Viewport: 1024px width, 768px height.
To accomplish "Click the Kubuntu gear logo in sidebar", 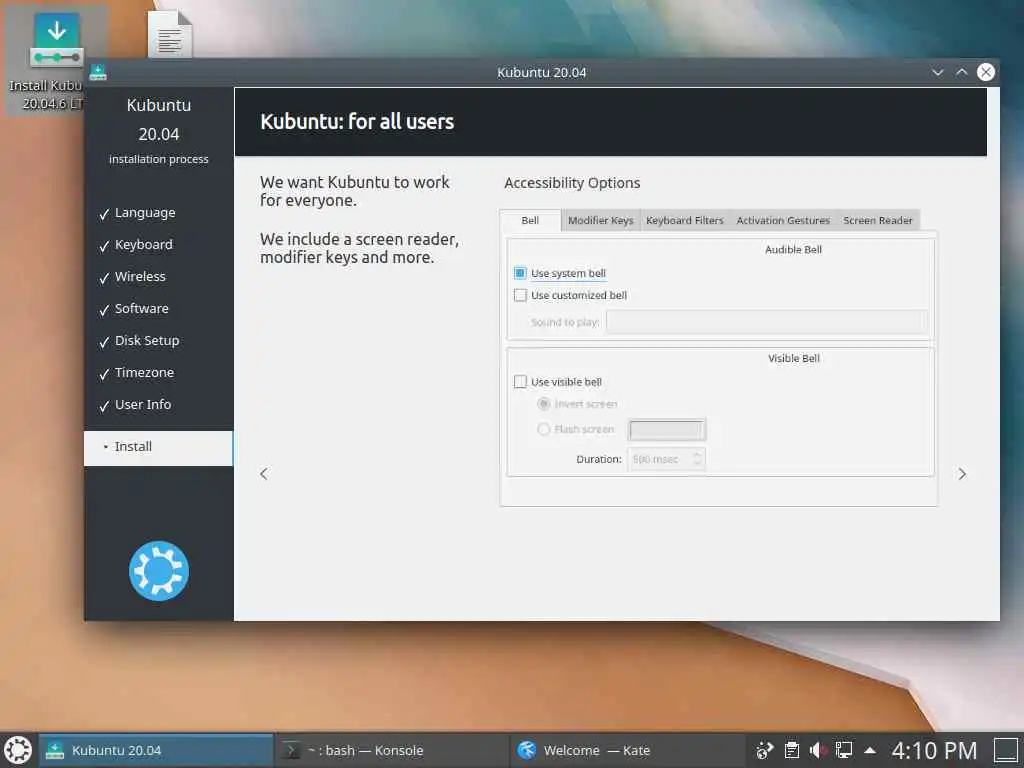I will click(x=159, y=571).
